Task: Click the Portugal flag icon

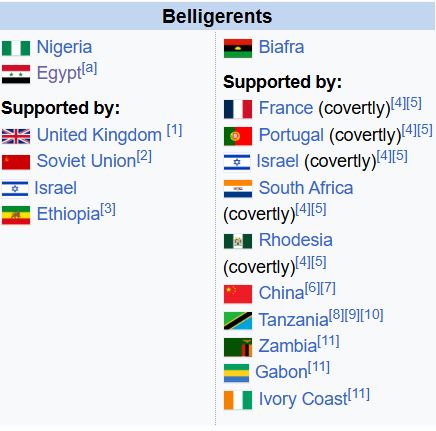Action: click(238, 136)
